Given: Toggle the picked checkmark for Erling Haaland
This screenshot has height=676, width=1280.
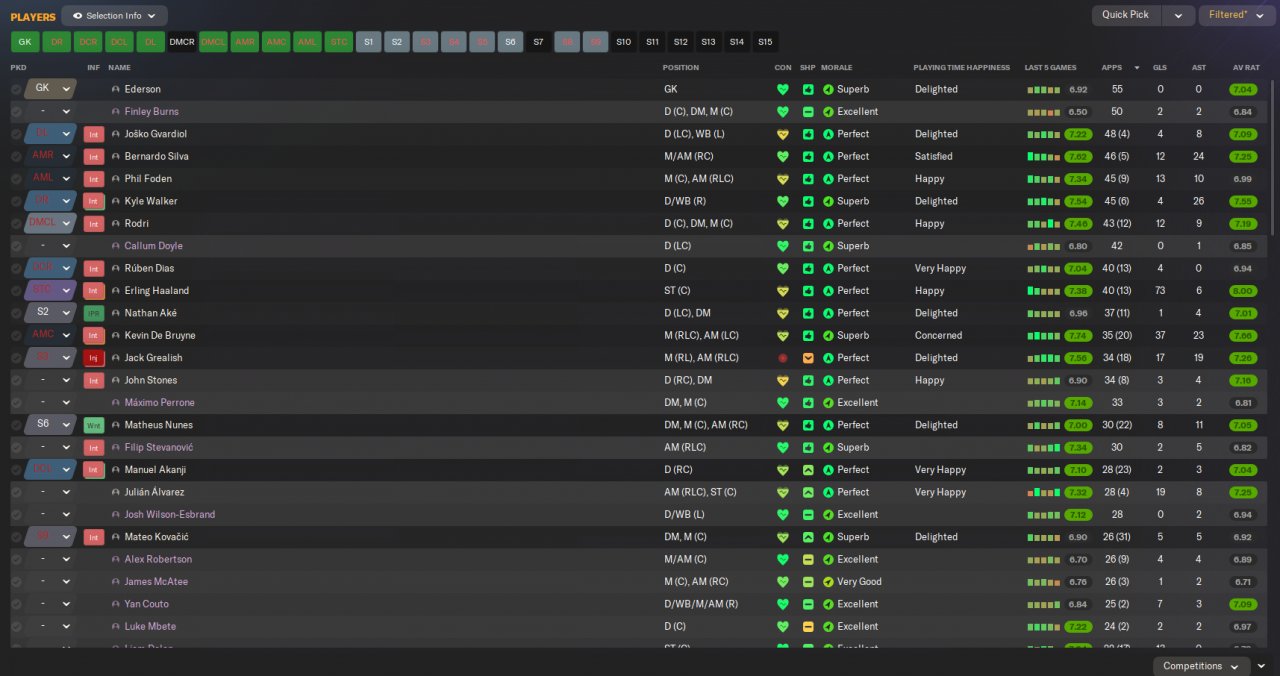Looking at the screenshot, I should [x=16, y=291].
